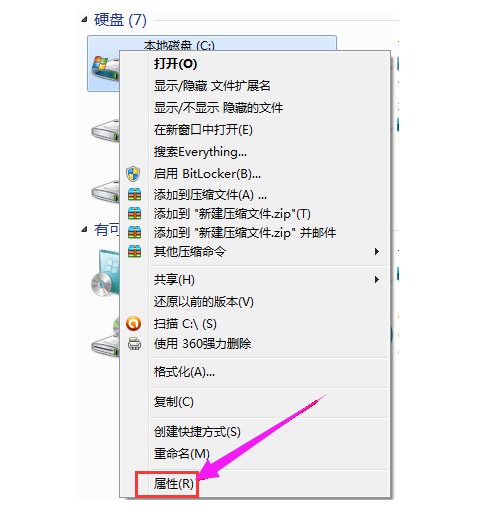Select 搜索Everything... entry
The height and width of the screenshot is (519, 489).
[x=200, y=152]
